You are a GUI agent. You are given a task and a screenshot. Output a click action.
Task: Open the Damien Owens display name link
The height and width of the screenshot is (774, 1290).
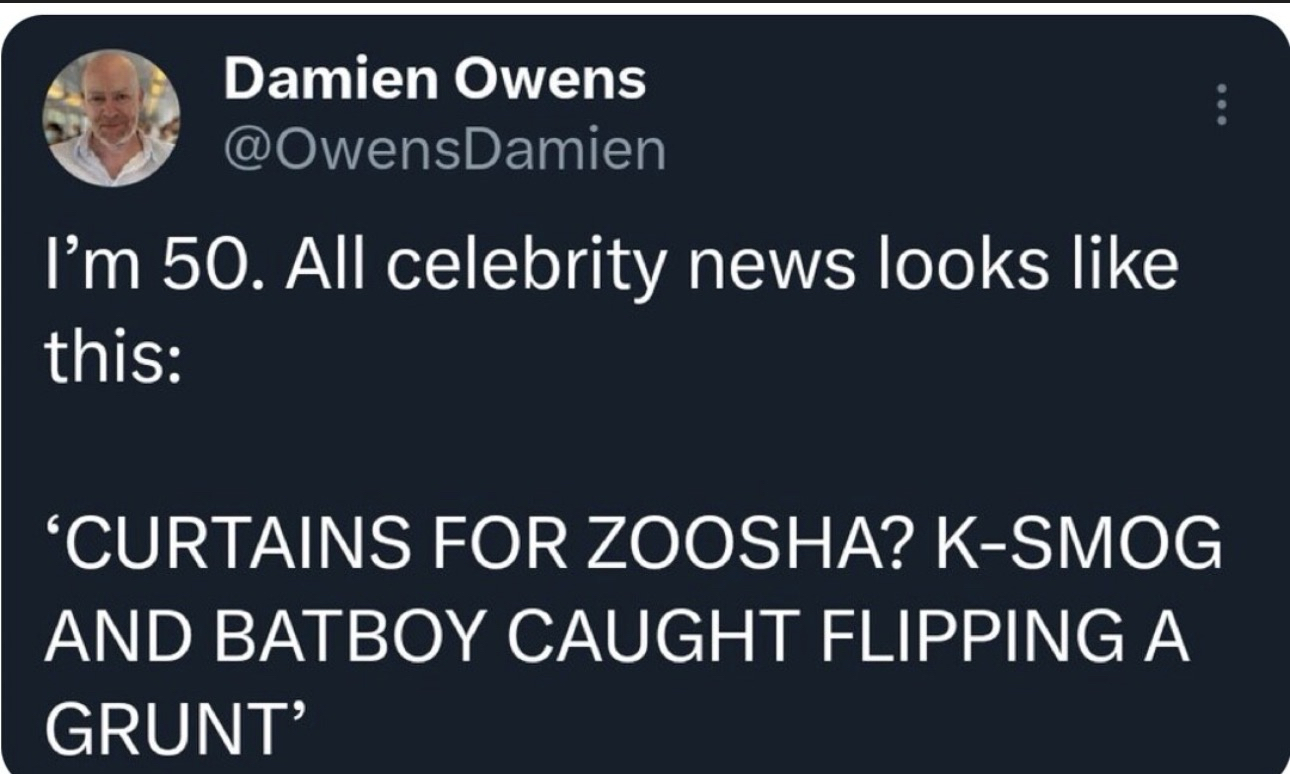[x=435, y=79]
